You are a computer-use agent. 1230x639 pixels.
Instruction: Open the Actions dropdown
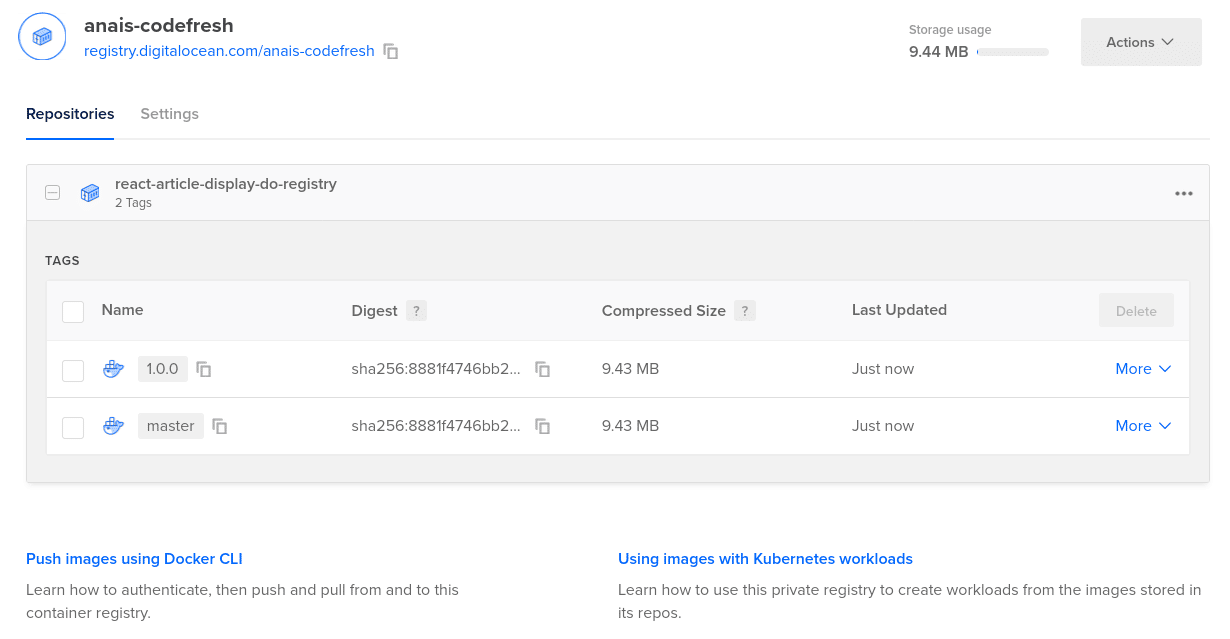pyautogui.click(x=1141, y=42)
